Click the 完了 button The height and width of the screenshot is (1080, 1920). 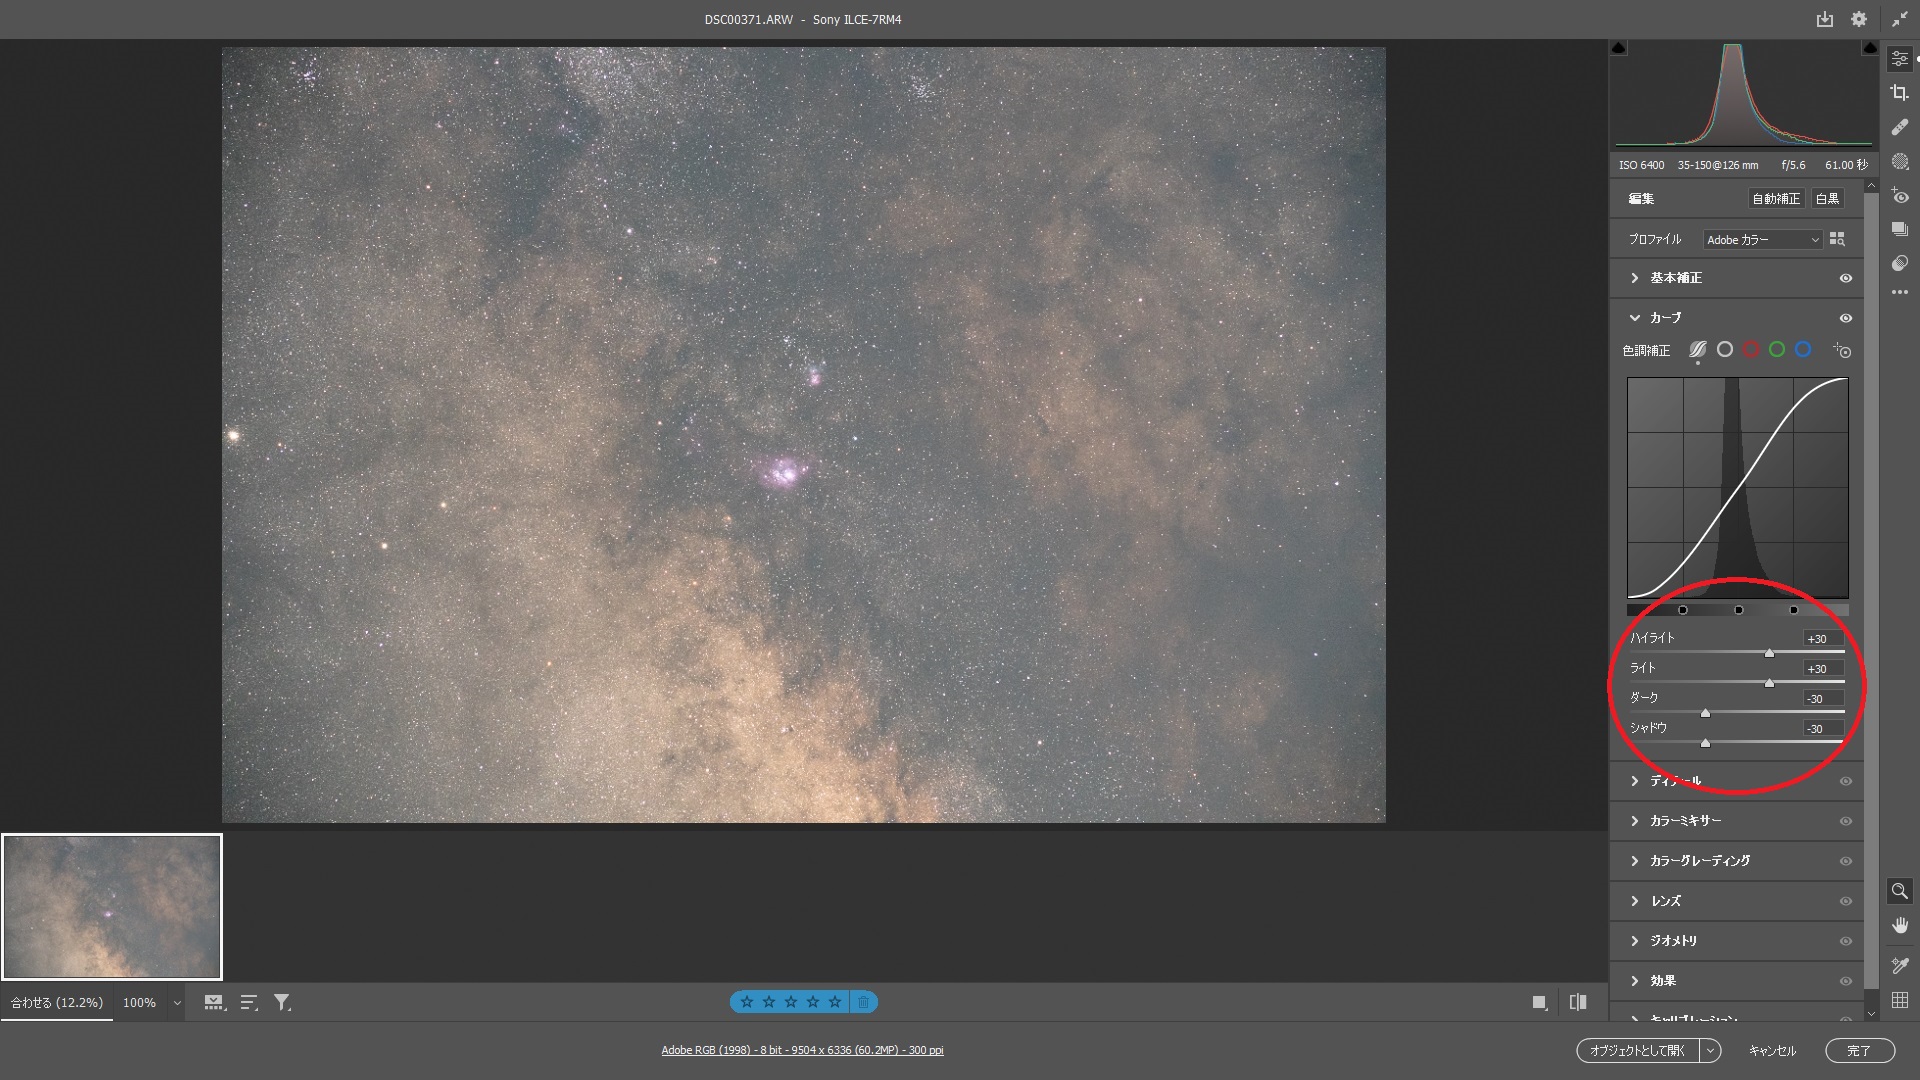[x=1859, y=1050]
